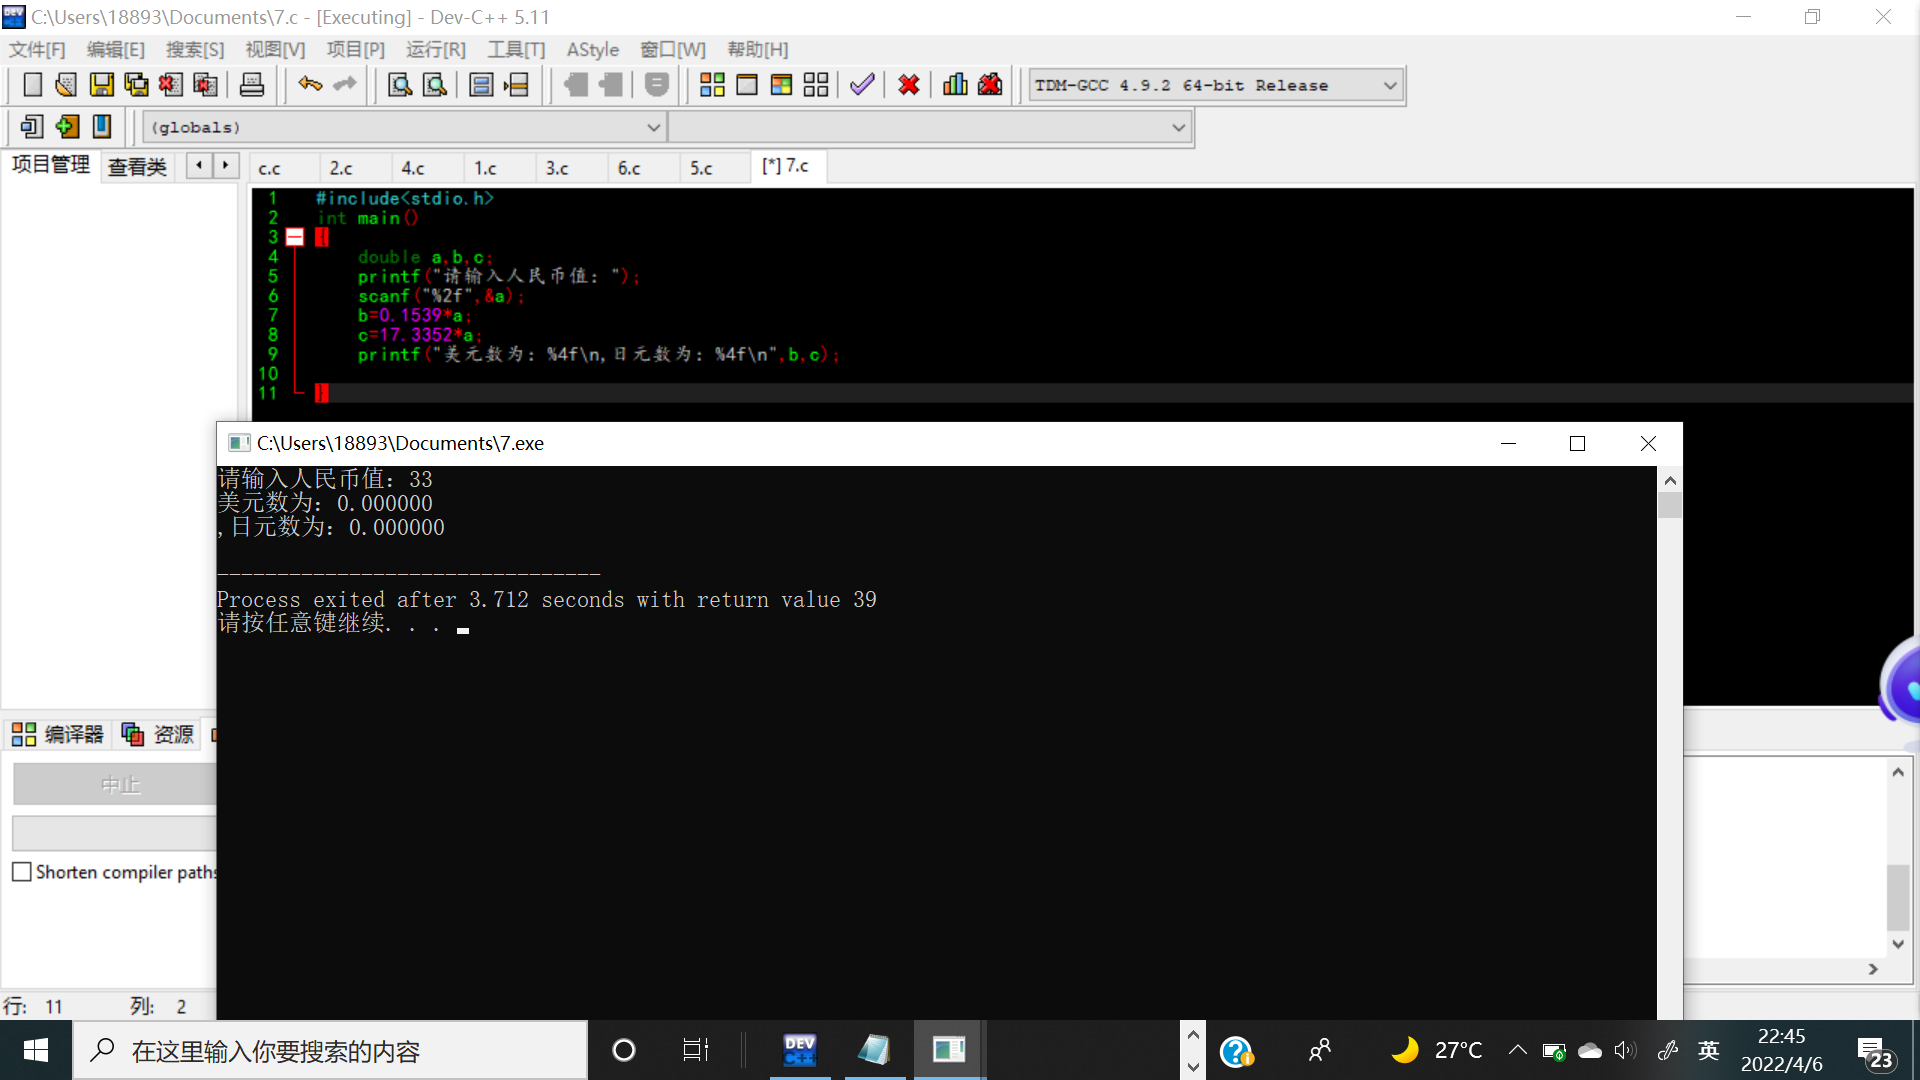Open the 资源 bottom tab

click(x=158, y=735)
